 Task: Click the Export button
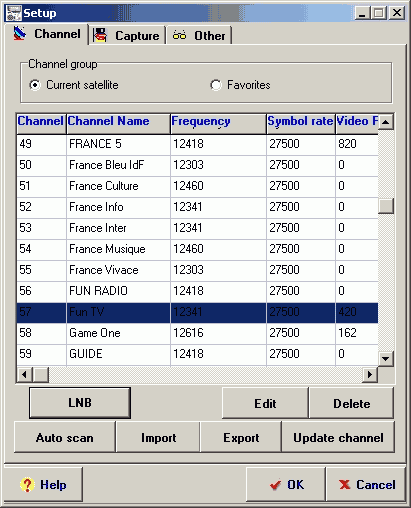(x=241, y=437)
